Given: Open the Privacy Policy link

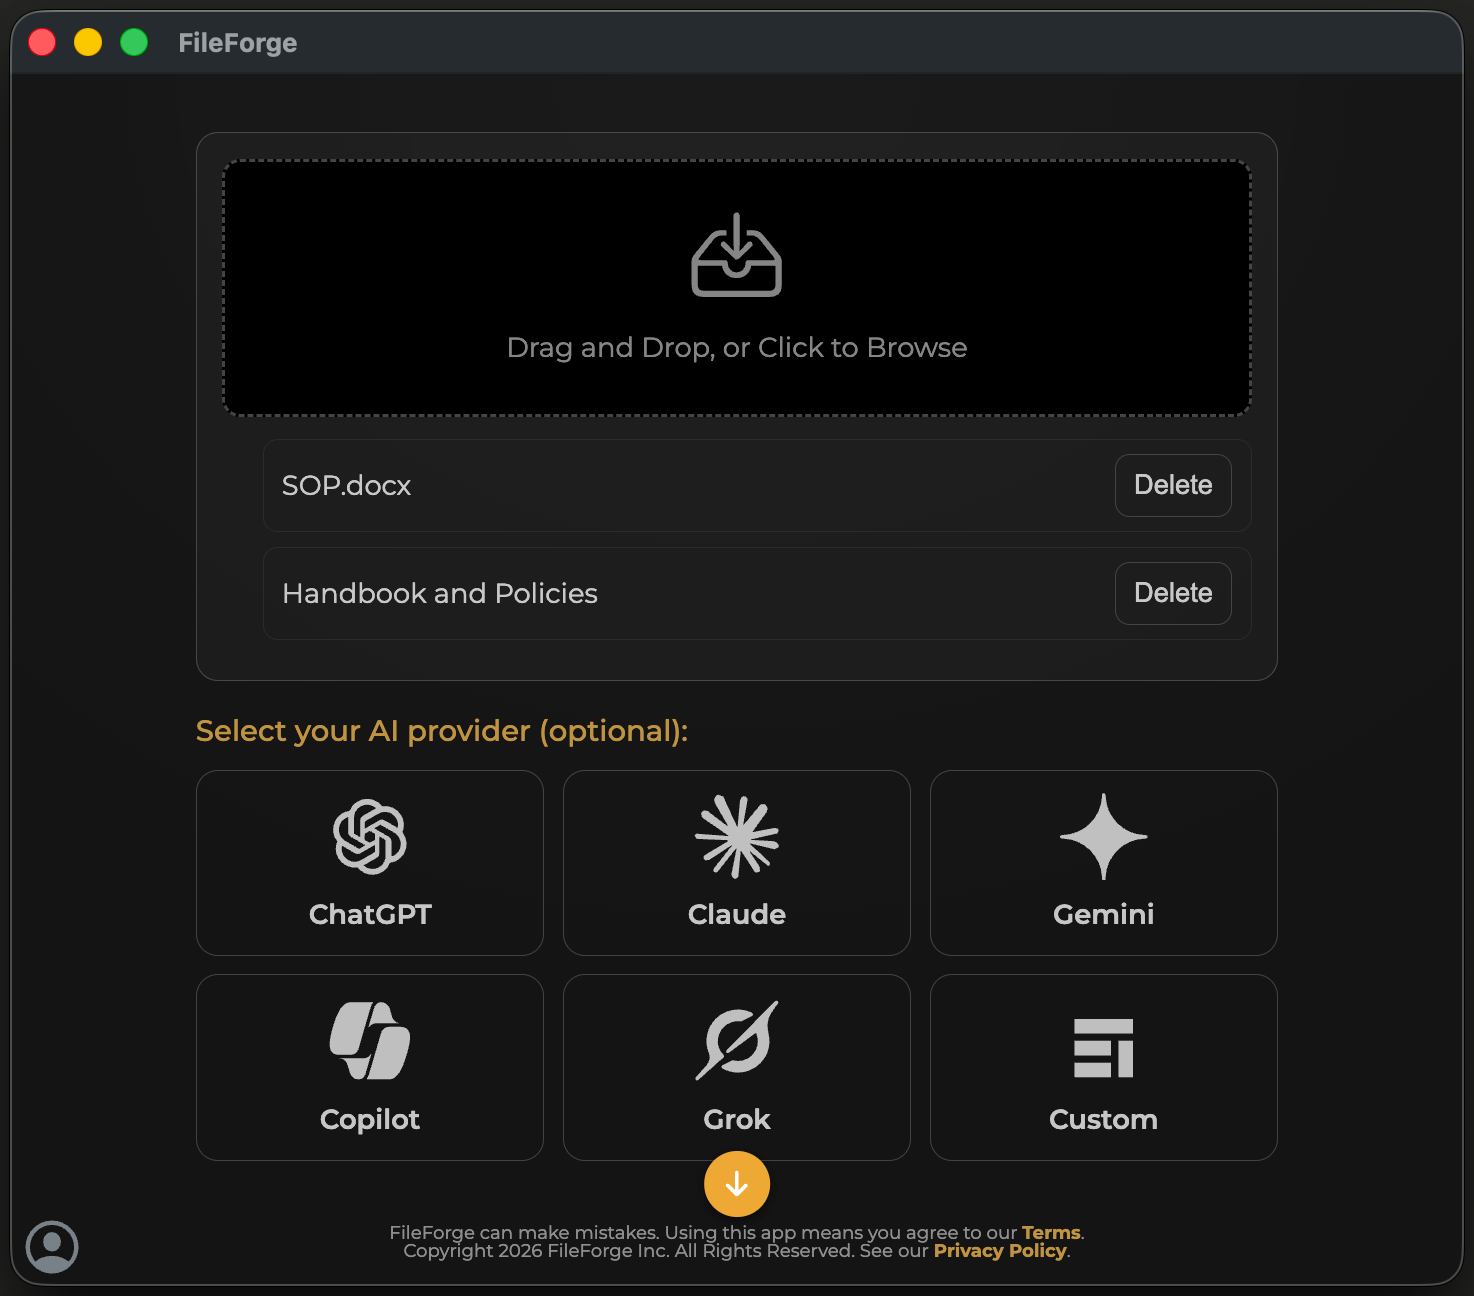Looking at the screenshot, I should click(1000, 1250).
